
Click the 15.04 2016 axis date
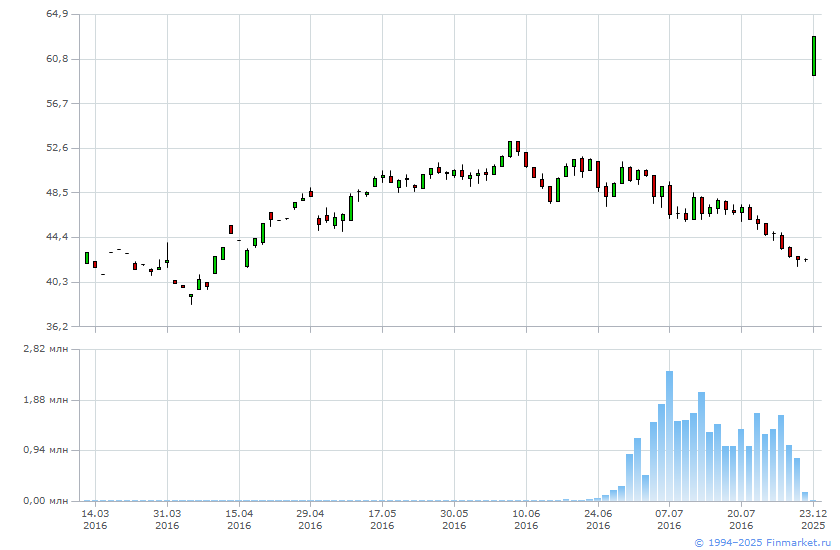coord(239,518)
